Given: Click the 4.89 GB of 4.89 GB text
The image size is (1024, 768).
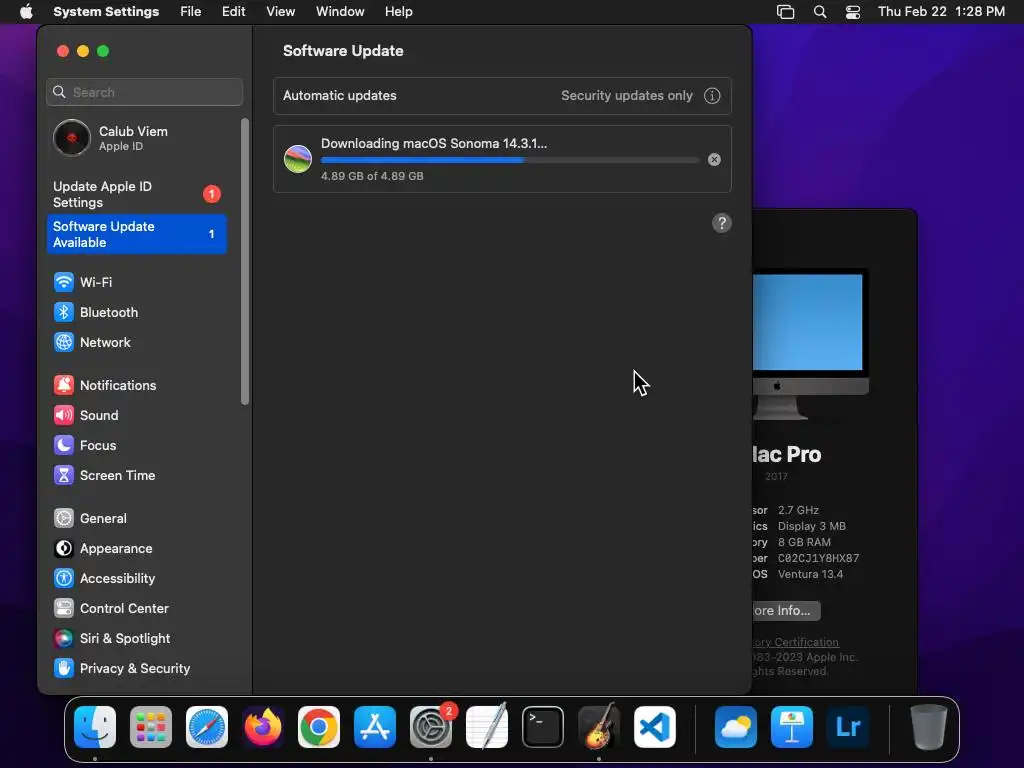Looking at the screenshot, I should coord(372,176).
